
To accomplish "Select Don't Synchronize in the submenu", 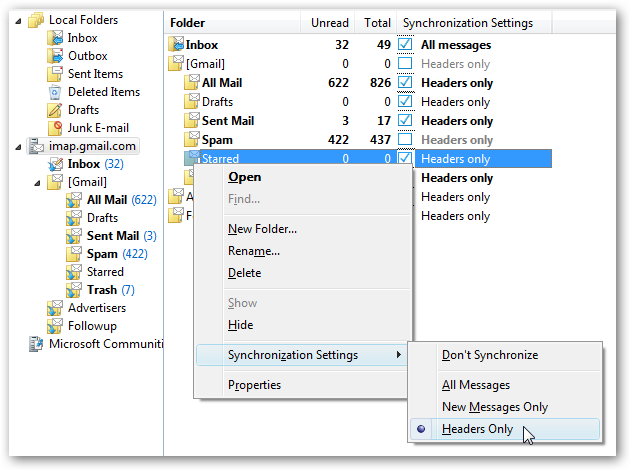I will point(490,355).
